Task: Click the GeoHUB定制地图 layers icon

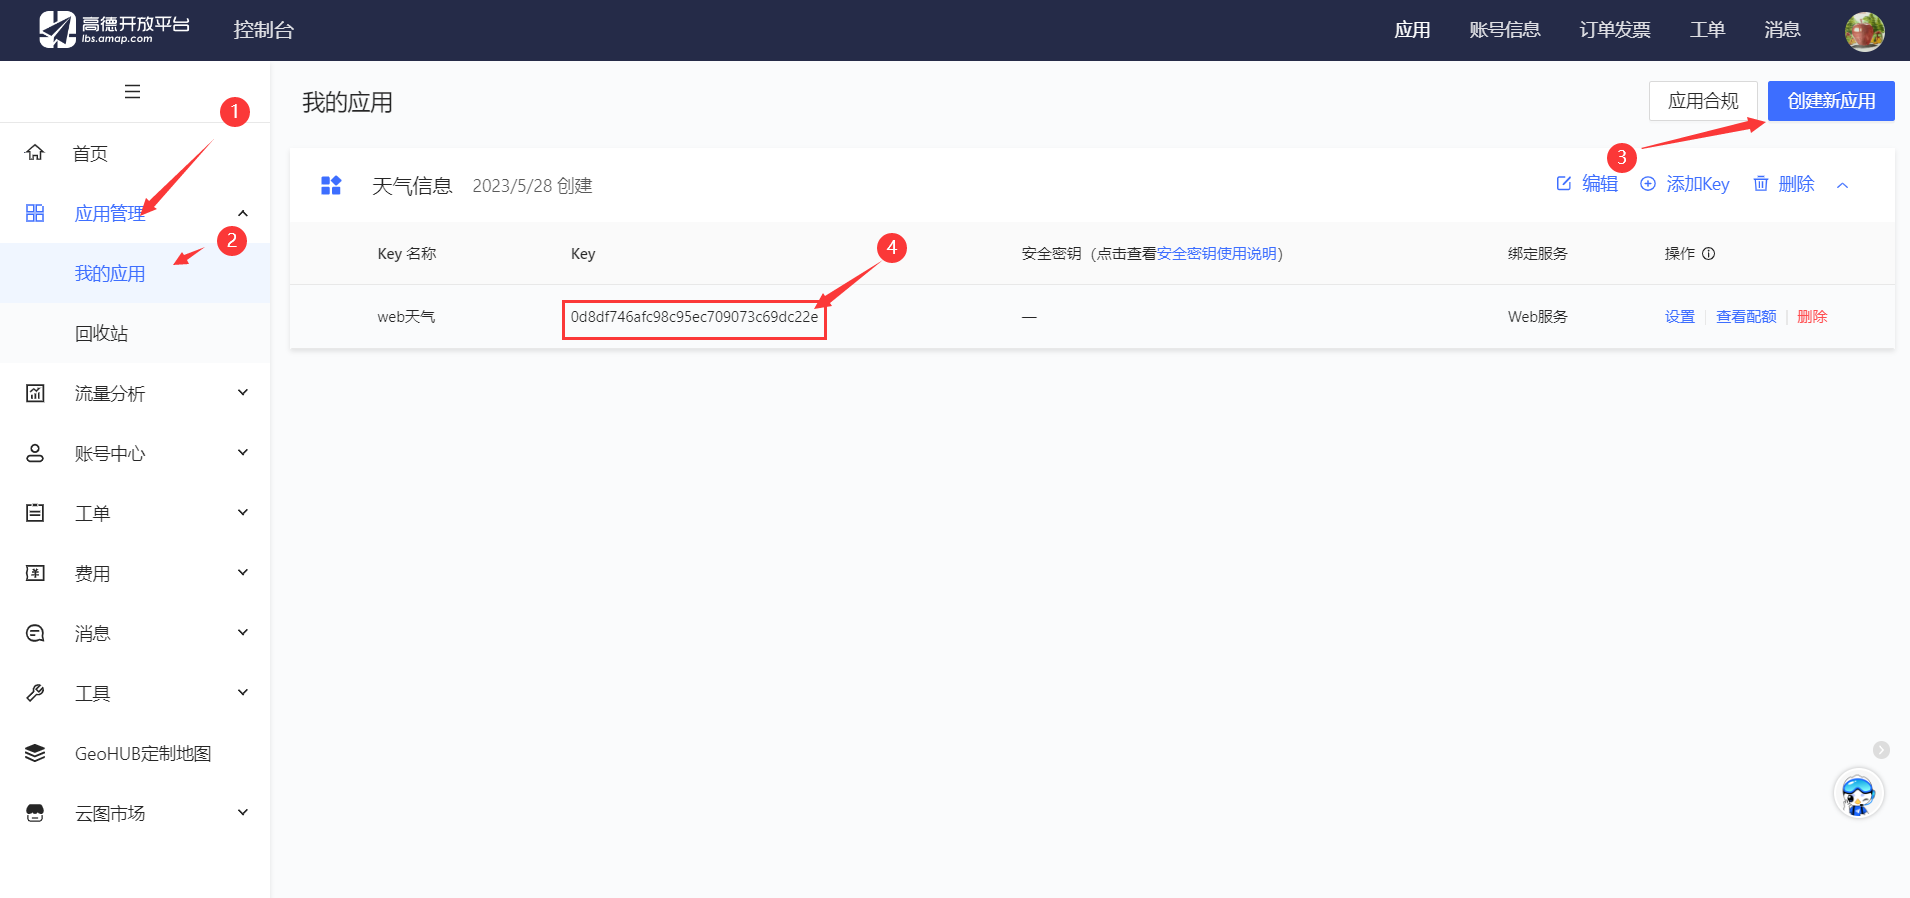Action: pos(35,754)
